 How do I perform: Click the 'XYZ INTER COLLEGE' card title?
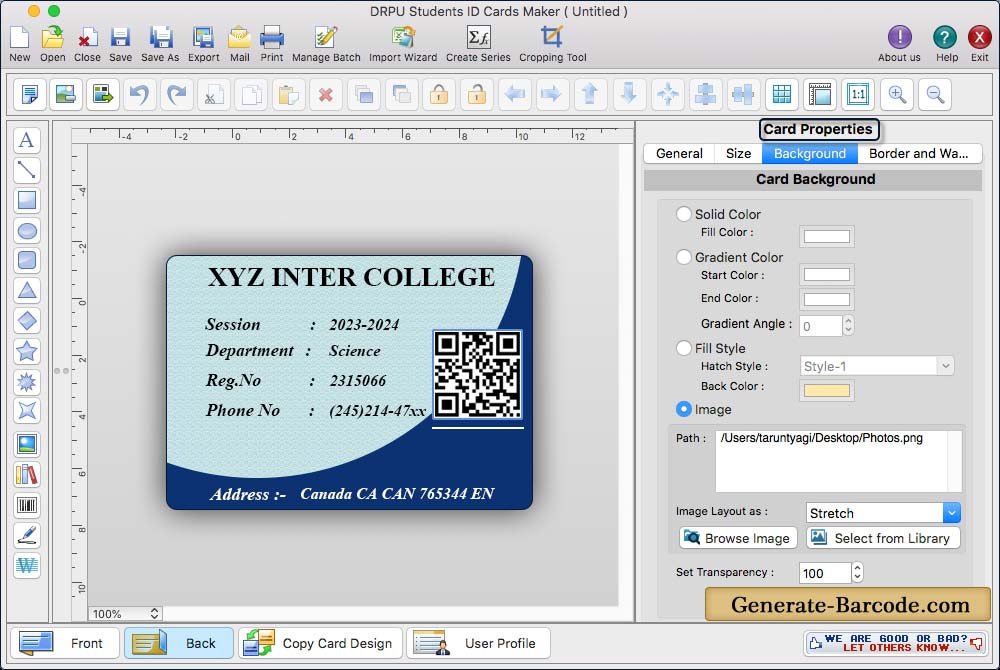tap(351, 277)
